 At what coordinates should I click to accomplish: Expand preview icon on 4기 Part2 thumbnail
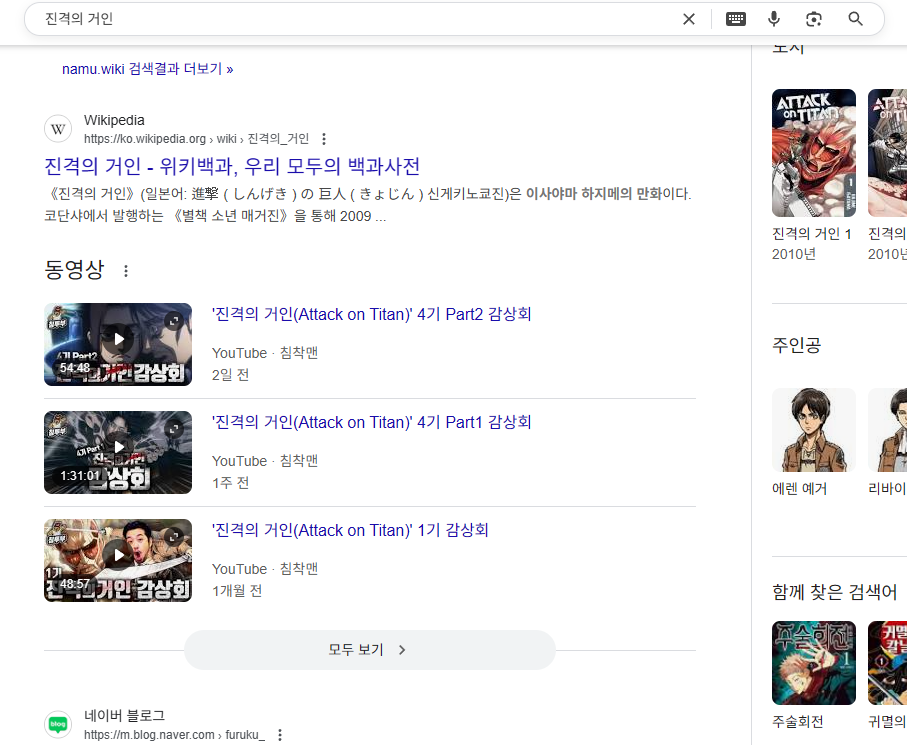[x=174, y=321]
